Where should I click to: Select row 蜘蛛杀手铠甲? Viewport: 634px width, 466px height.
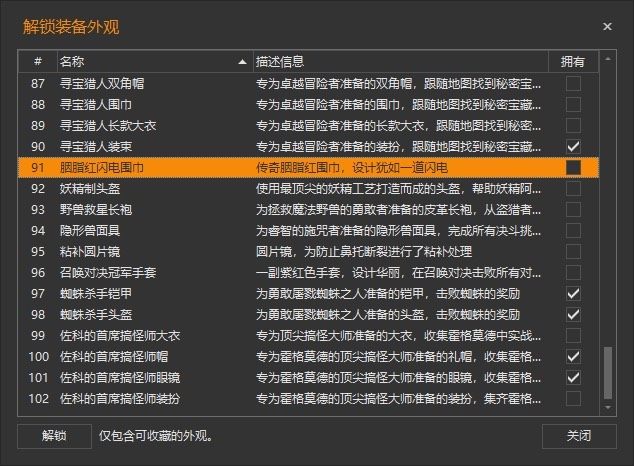(x=309, y=294)
